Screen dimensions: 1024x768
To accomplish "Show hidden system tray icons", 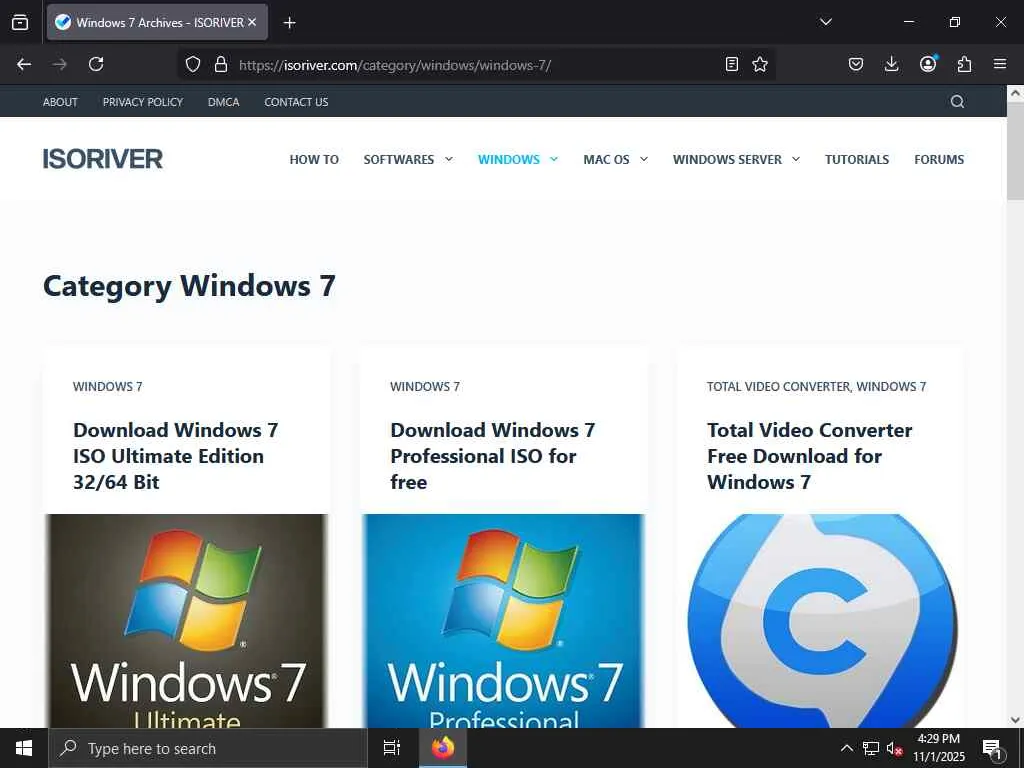I will [846, 748].
